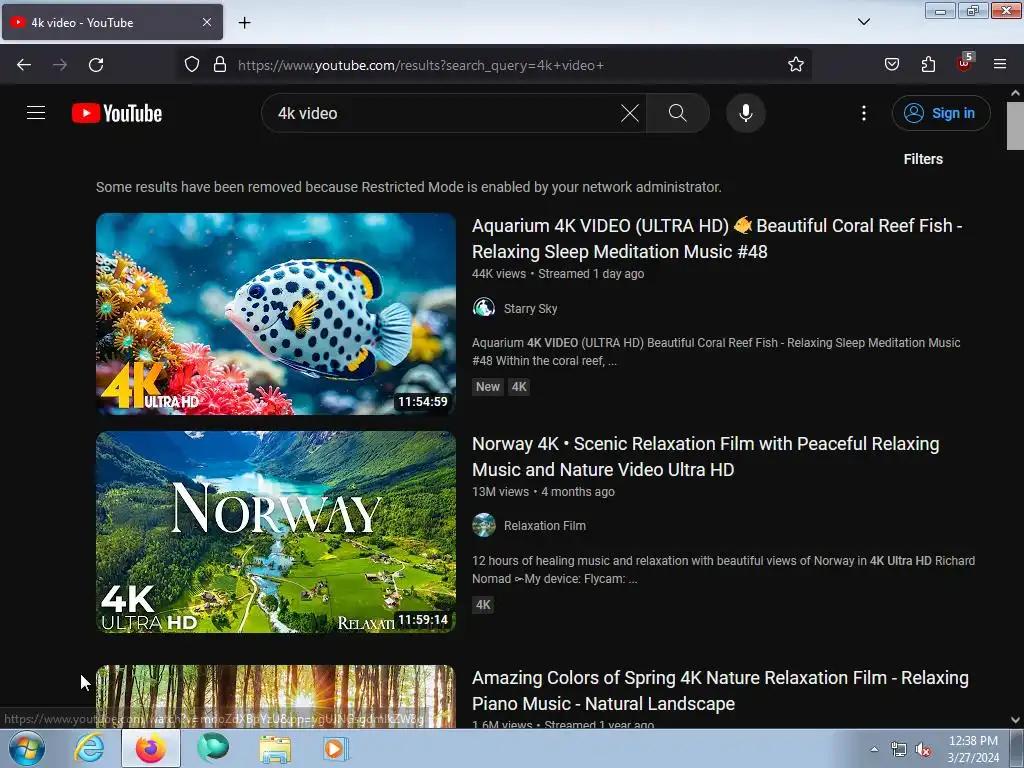Viewport: 1024px width, 768px height.
Task: Click the Relaxation Film channel avatar
Action: pos(484,525)
